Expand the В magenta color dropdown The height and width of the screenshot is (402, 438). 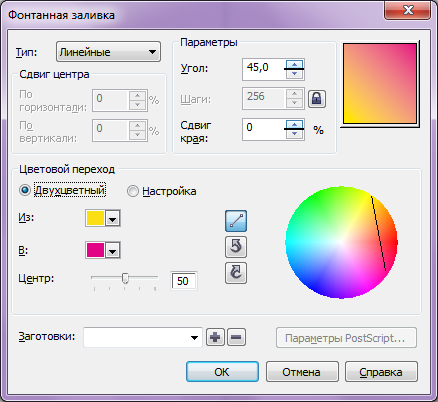point(113,250)
